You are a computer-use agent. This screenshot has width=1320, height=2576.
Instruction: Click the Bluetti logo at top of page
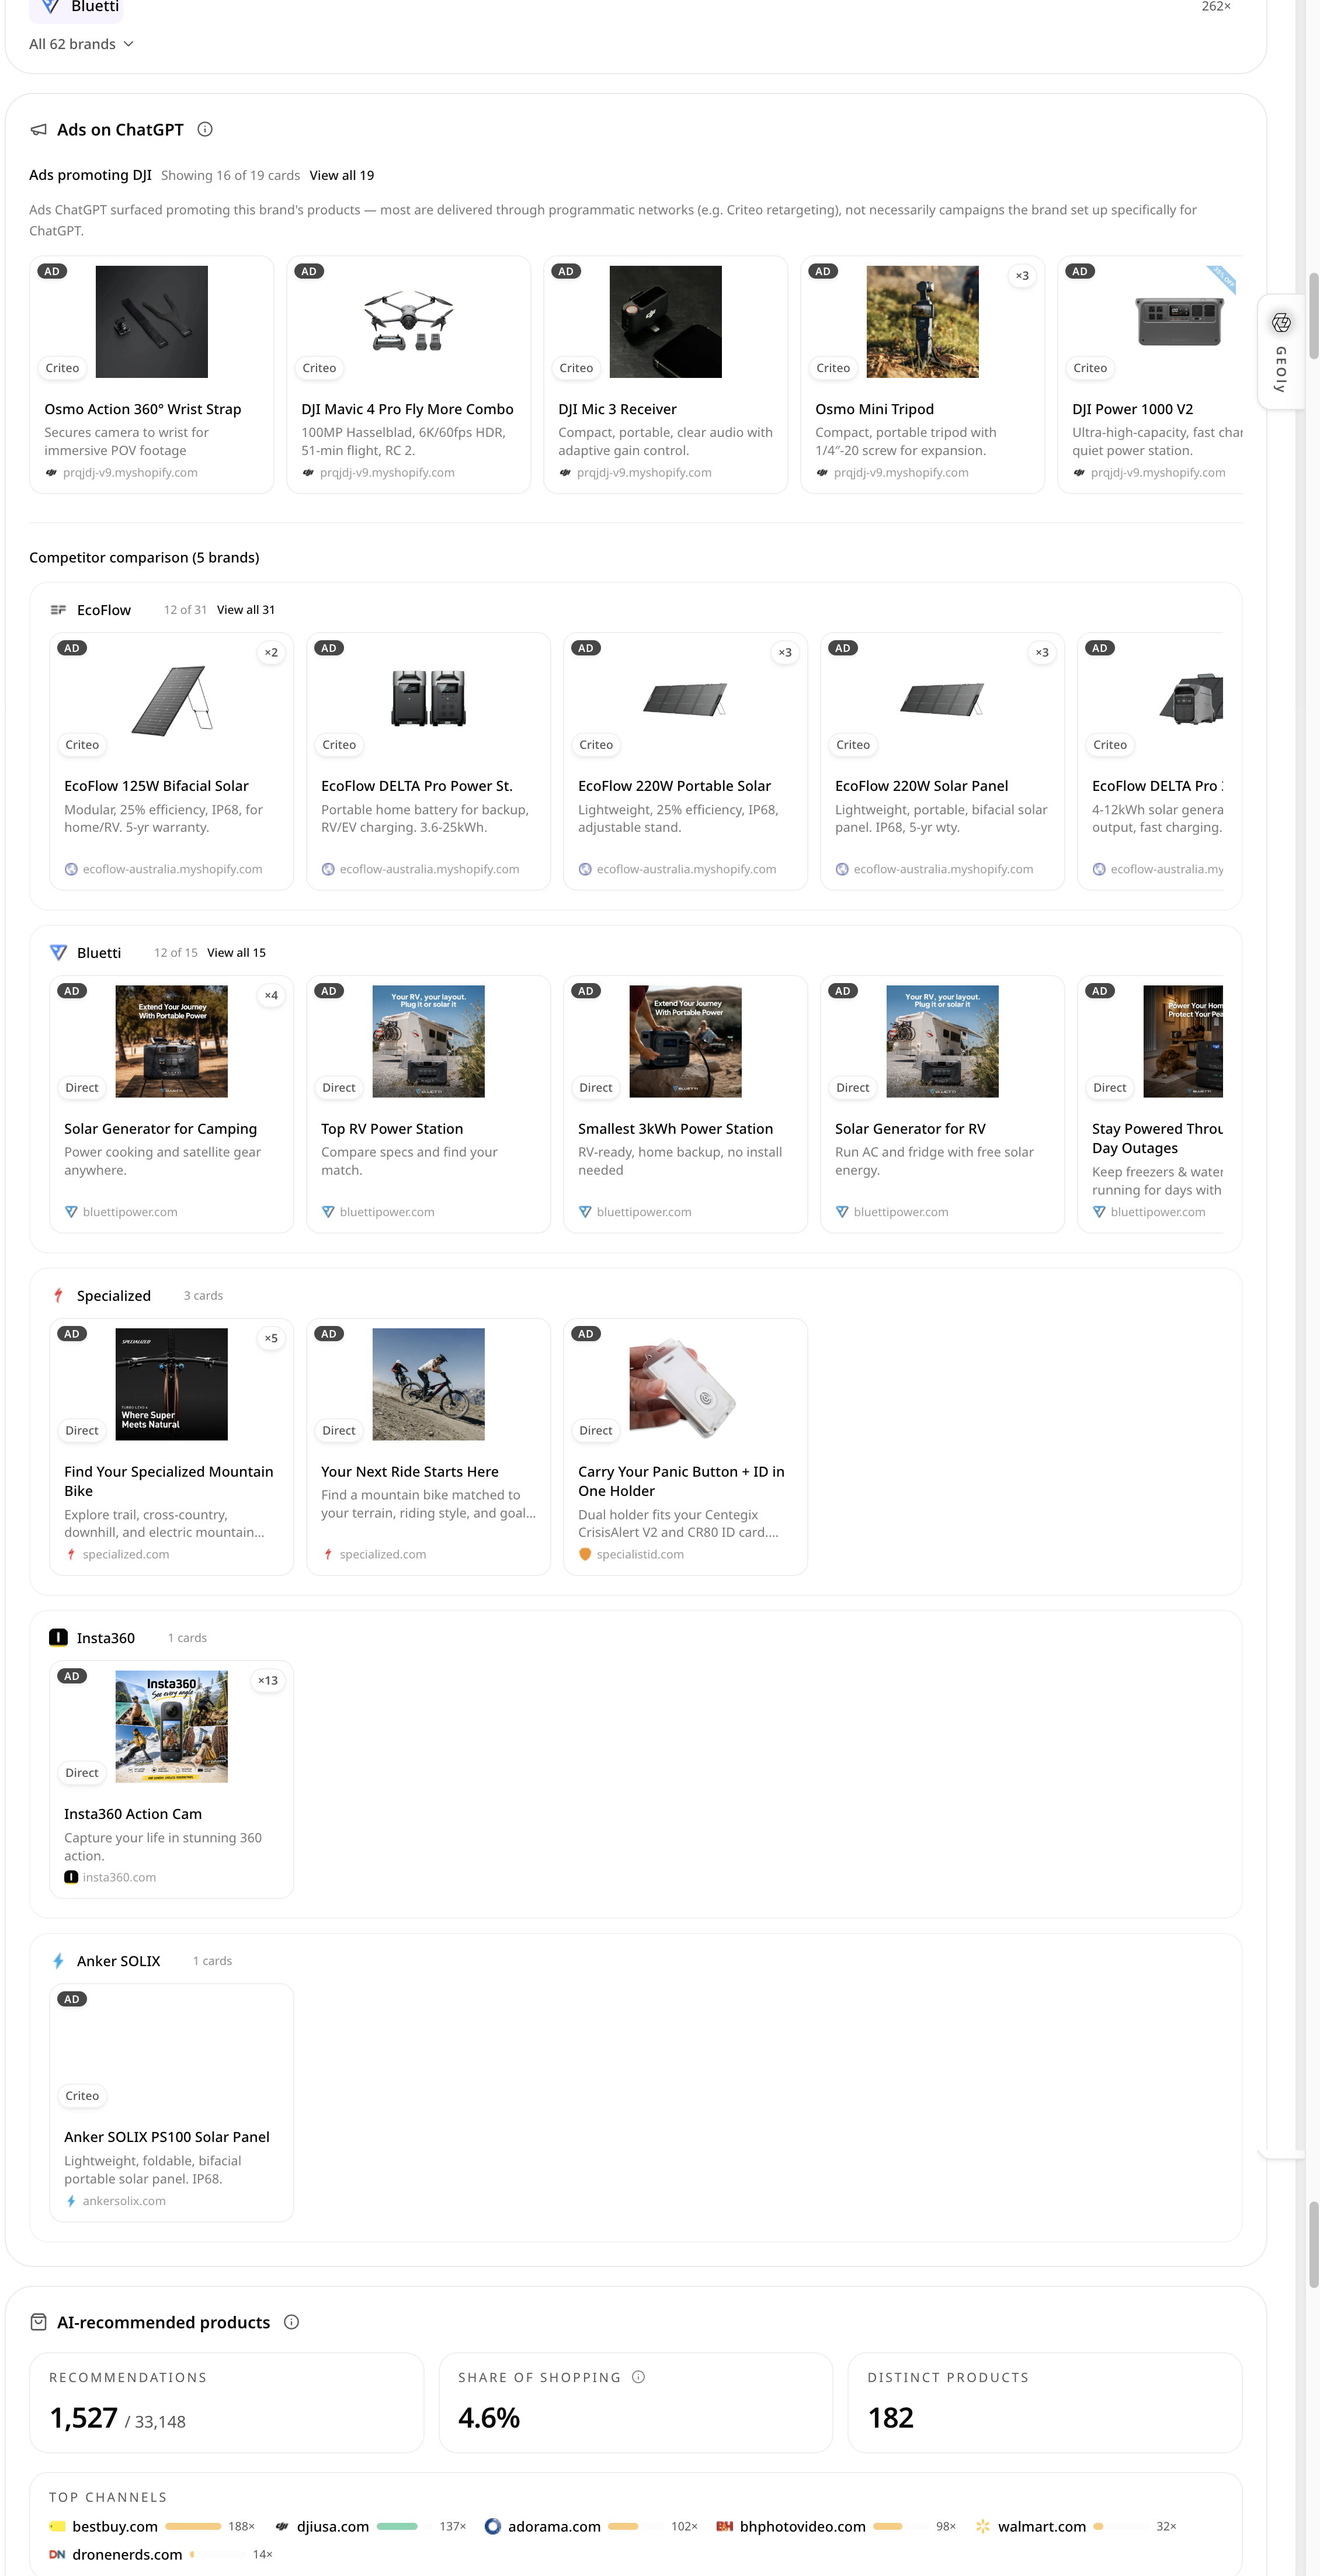(x=50, y=7)
